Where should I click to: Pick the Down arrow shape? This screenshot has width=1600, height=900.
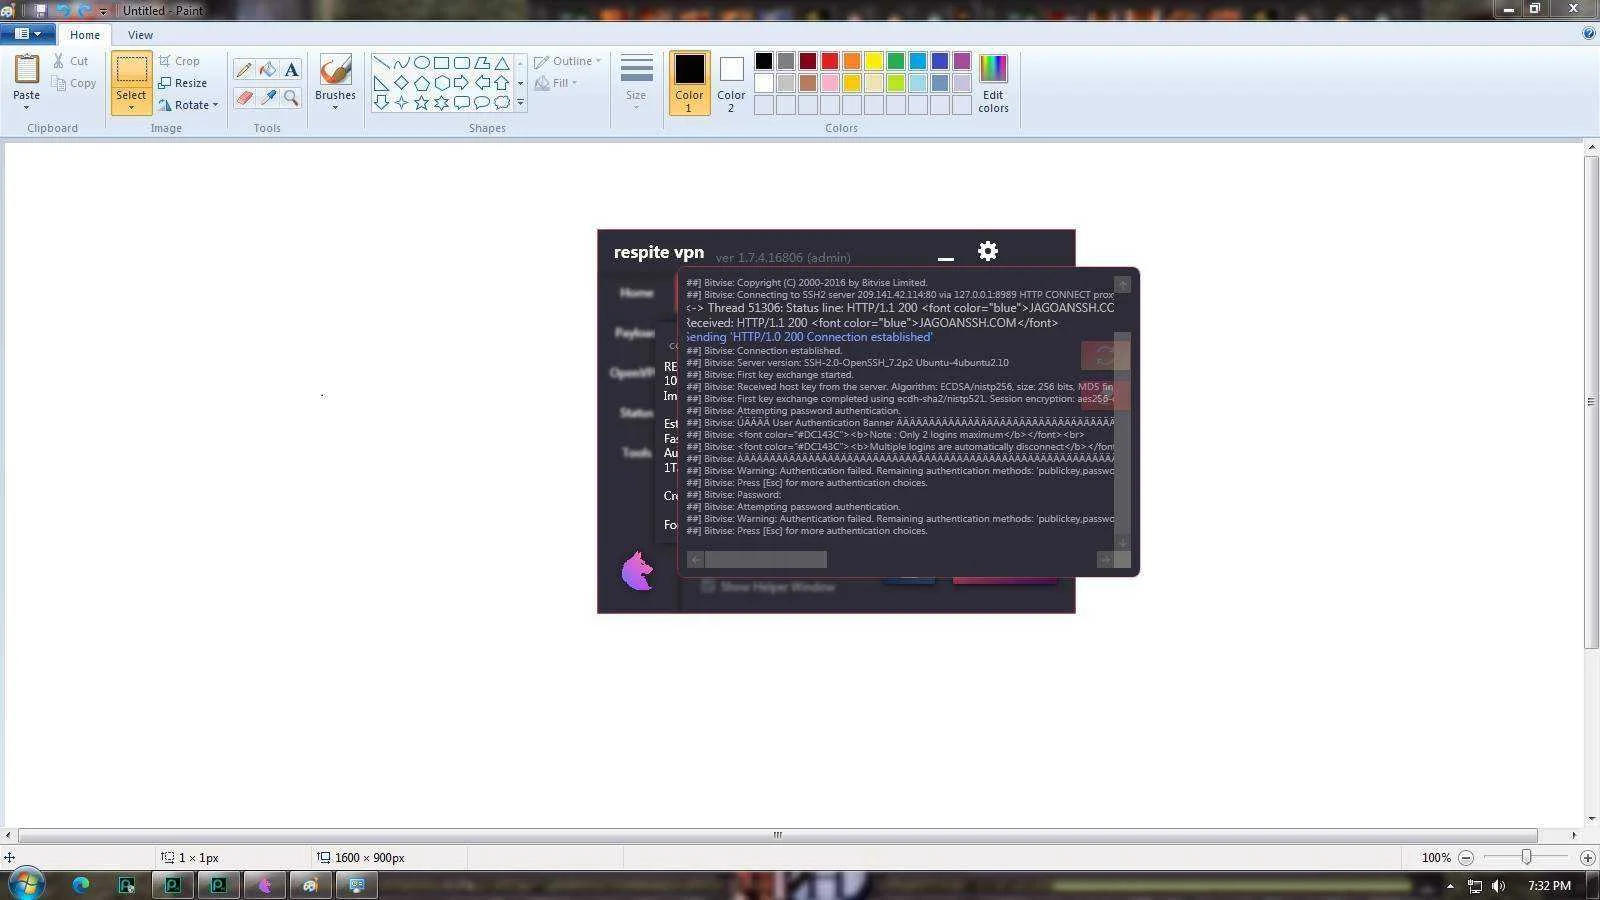pyautogui.click(x=381, y=102)
